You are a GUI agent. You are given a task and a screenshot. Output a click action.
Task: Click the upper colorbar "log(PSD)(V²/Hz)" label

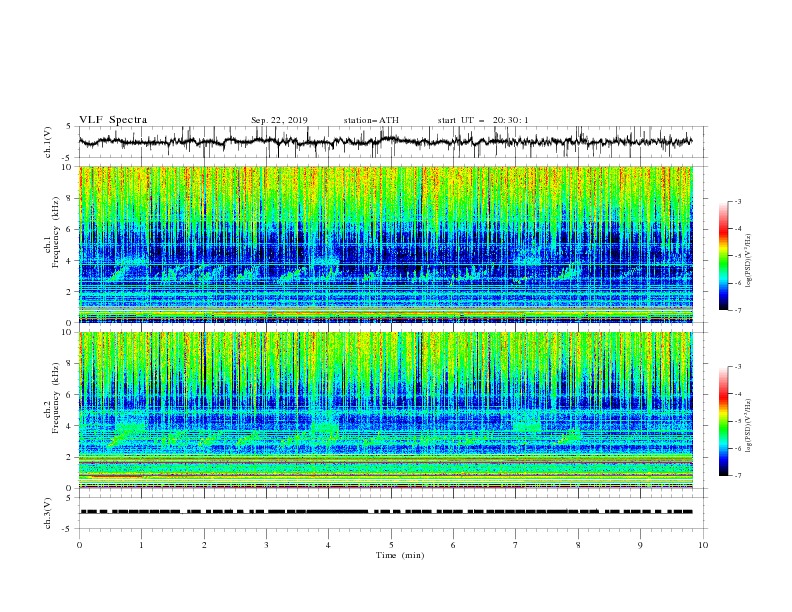click(x=750, y=261)
